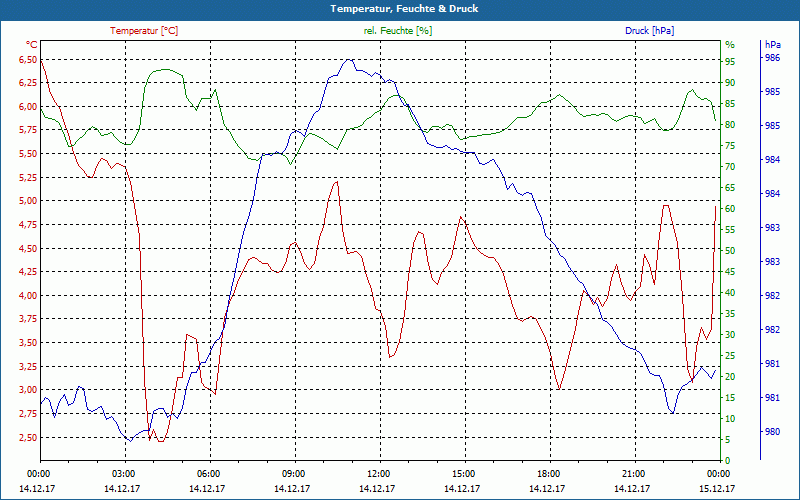Screen dimensions: 800x500
Task: Click the '30' humidity tick label
Action: [730, 335]
